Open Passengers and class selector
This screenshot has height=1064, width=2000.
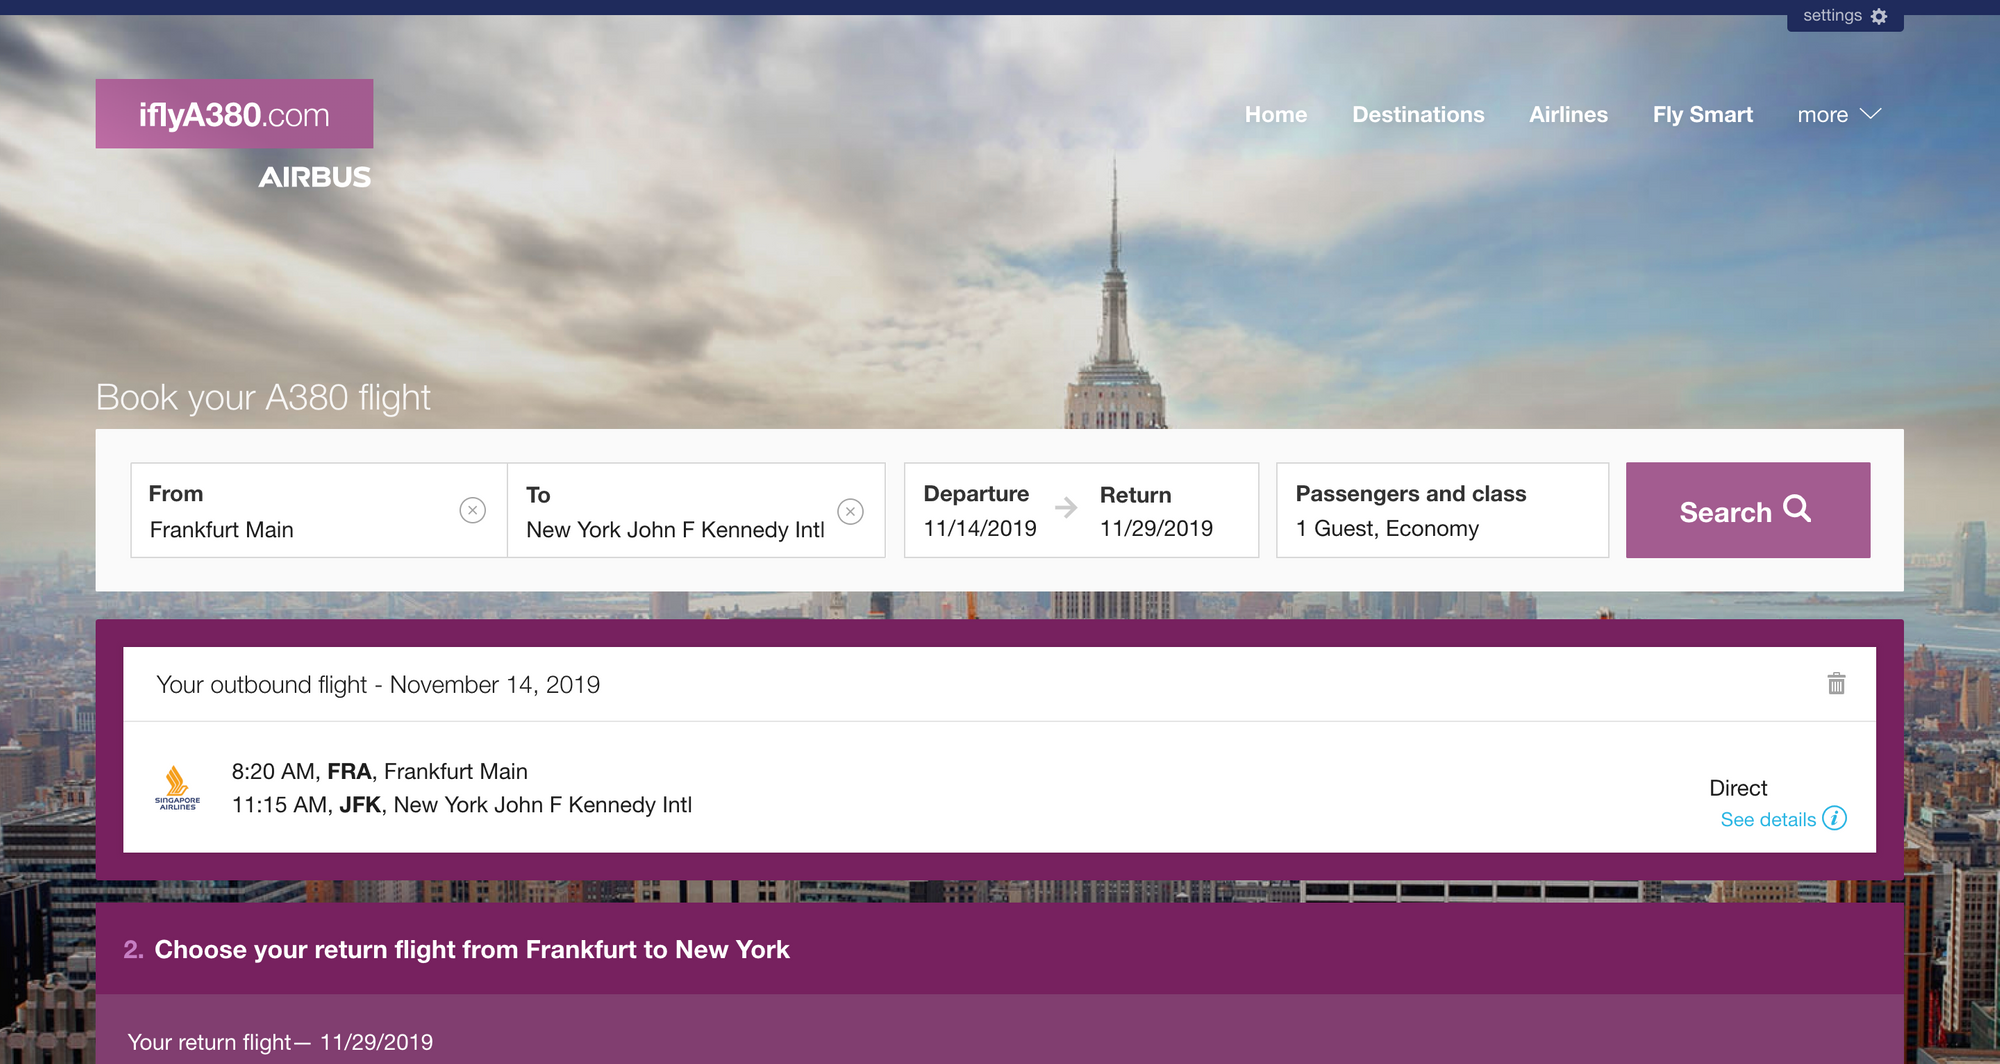coord(1441,511)
